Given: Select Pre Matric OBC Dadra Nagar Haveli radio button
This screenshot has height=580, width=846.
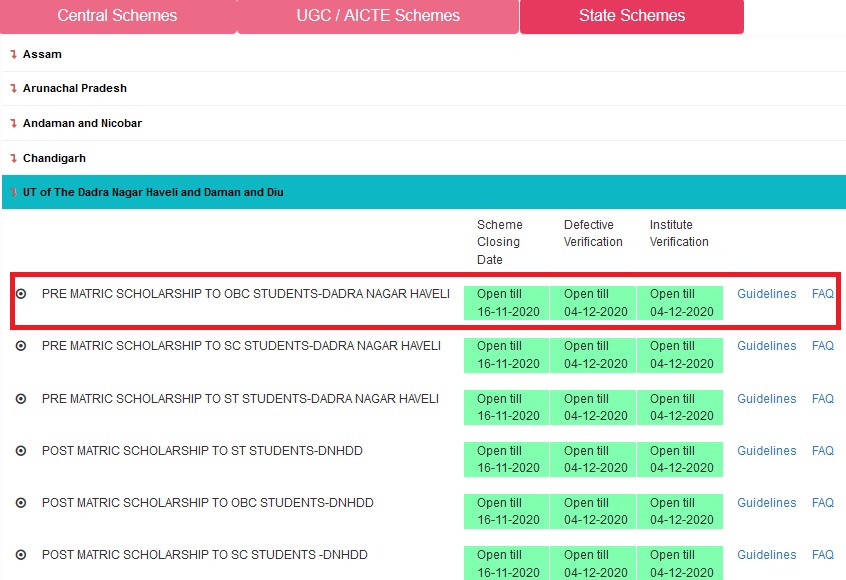Looking at the screenshot, I should 21,294.
